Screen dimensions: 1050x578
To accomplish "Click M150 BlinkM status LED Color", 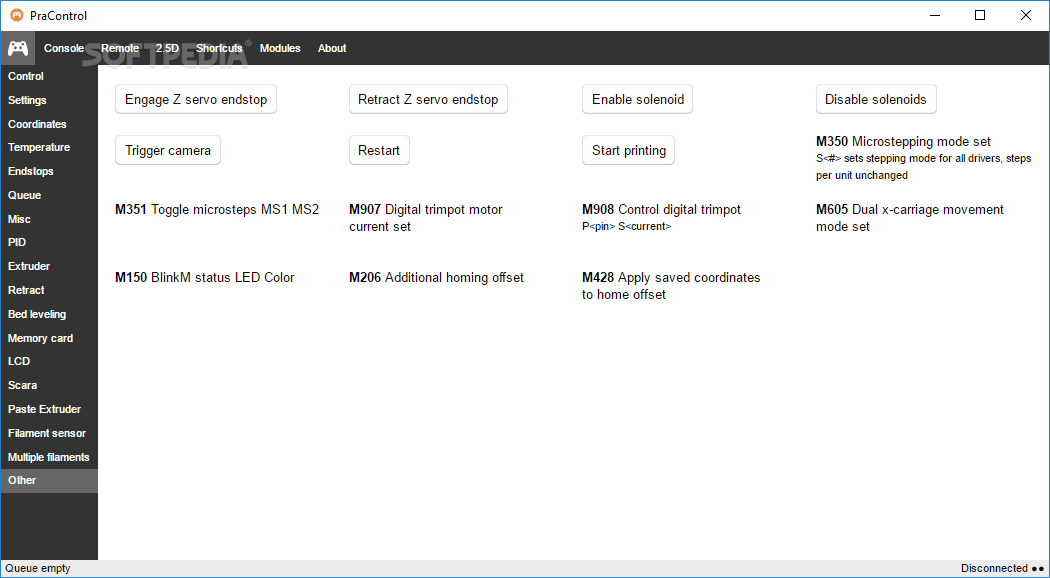I will 205,277.
